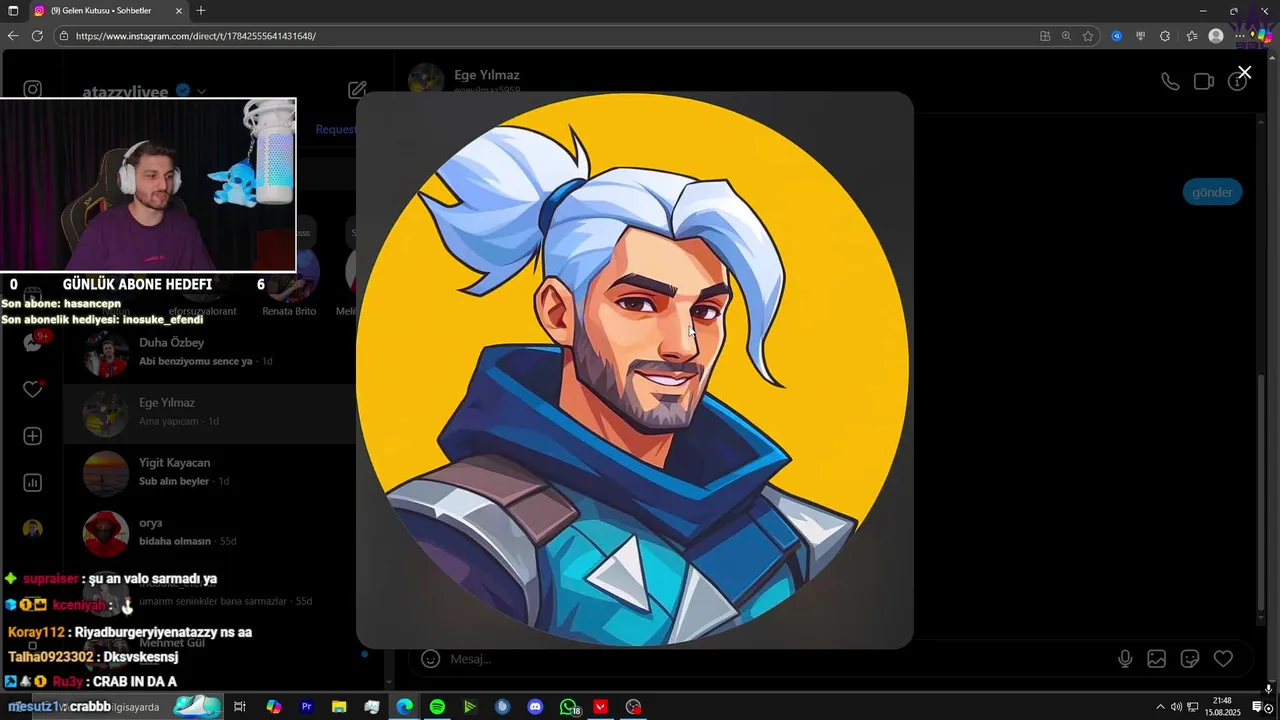
Task: Click Ege Yılmaz avatar in chat header
Action: [x=426, y=81]
